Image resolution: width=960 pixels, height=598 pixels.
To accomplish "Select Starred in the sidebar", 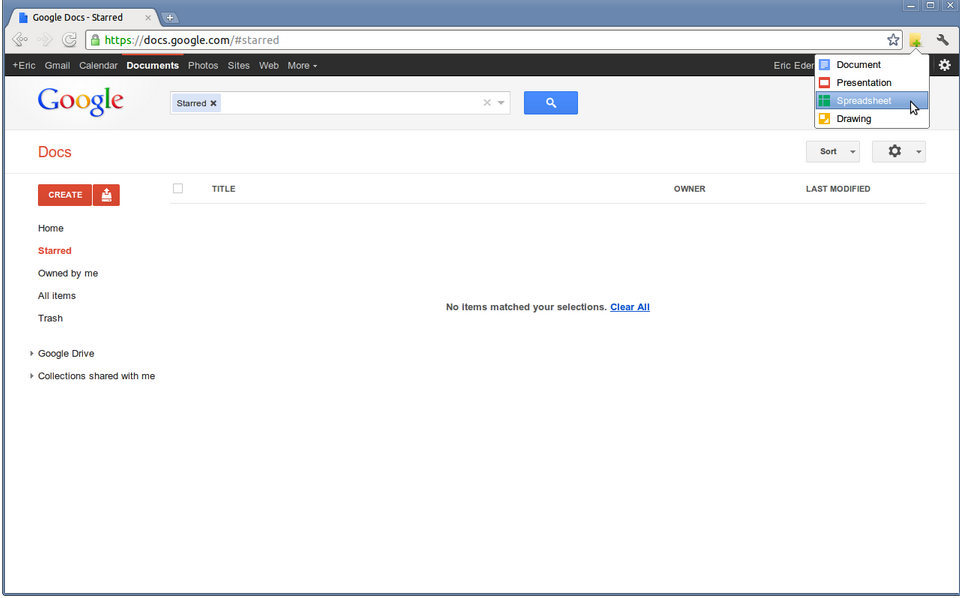I will tap(54, 251).
